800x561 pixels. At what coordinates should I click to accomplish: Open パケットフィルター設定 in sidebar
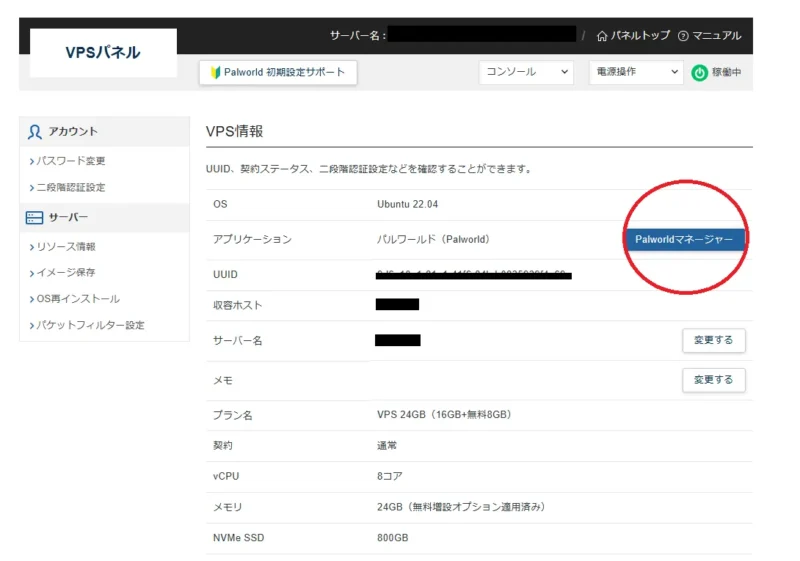pyautogui.click(x=90, y=325)
